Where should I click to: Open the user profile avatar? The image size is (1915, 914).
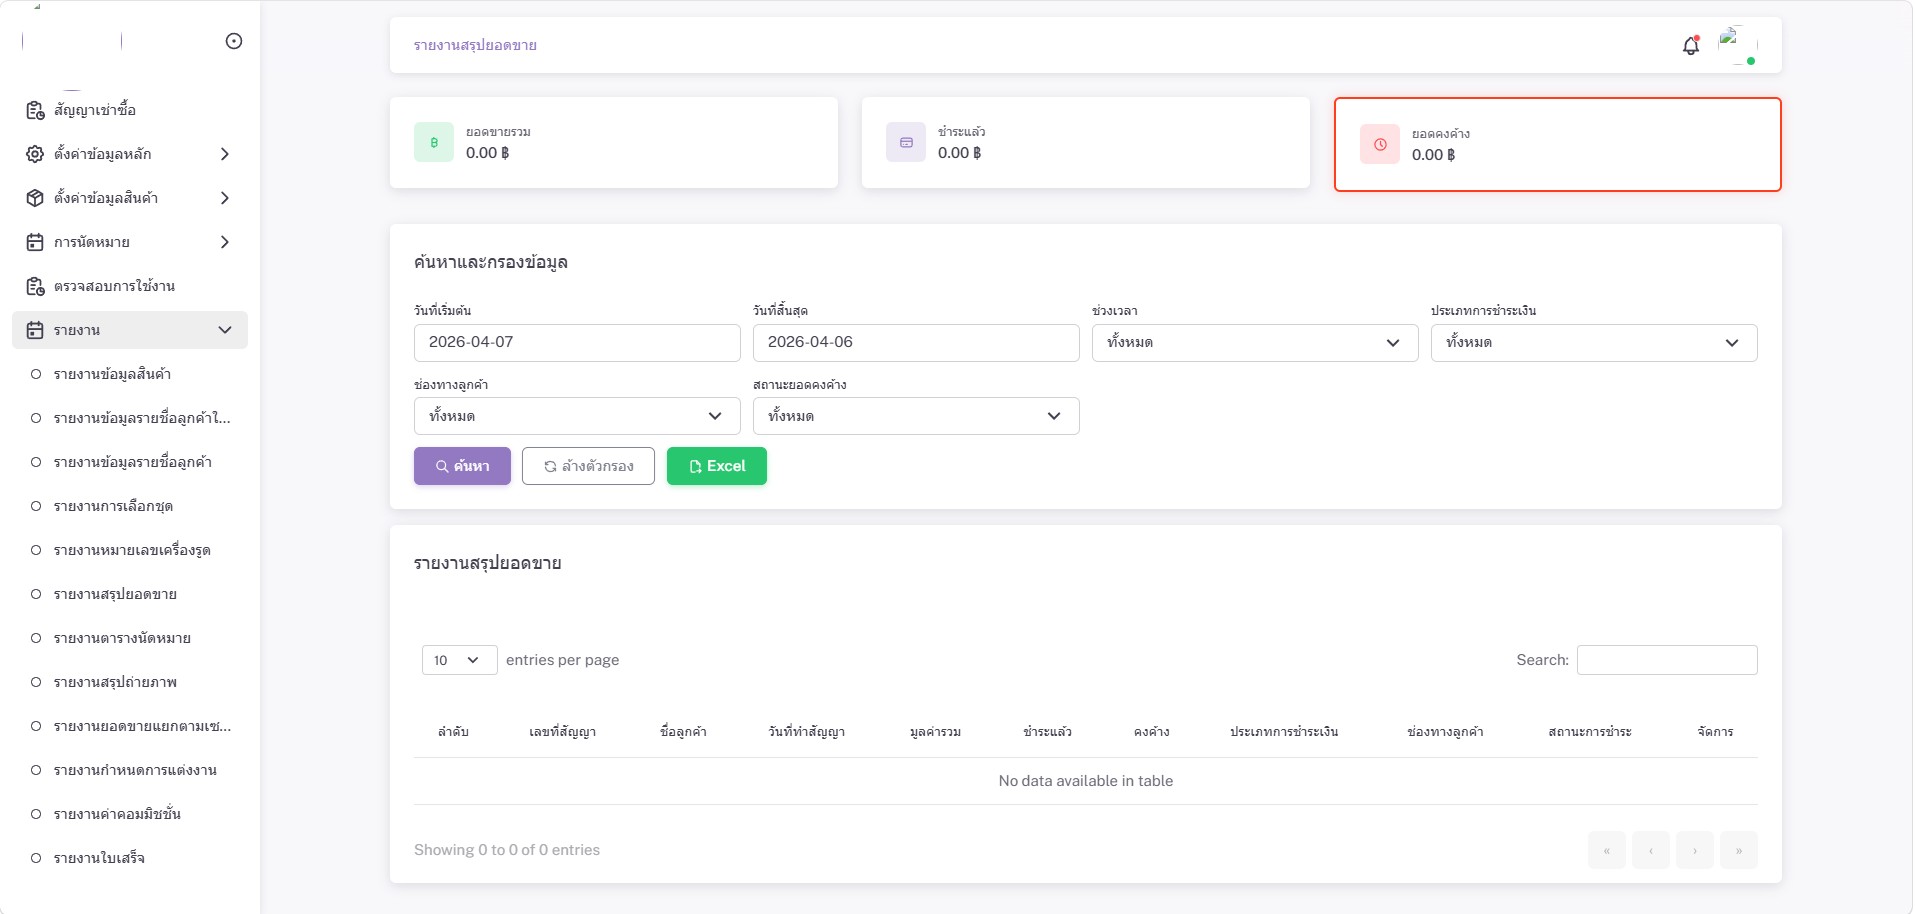click(x=1737, y=45)
